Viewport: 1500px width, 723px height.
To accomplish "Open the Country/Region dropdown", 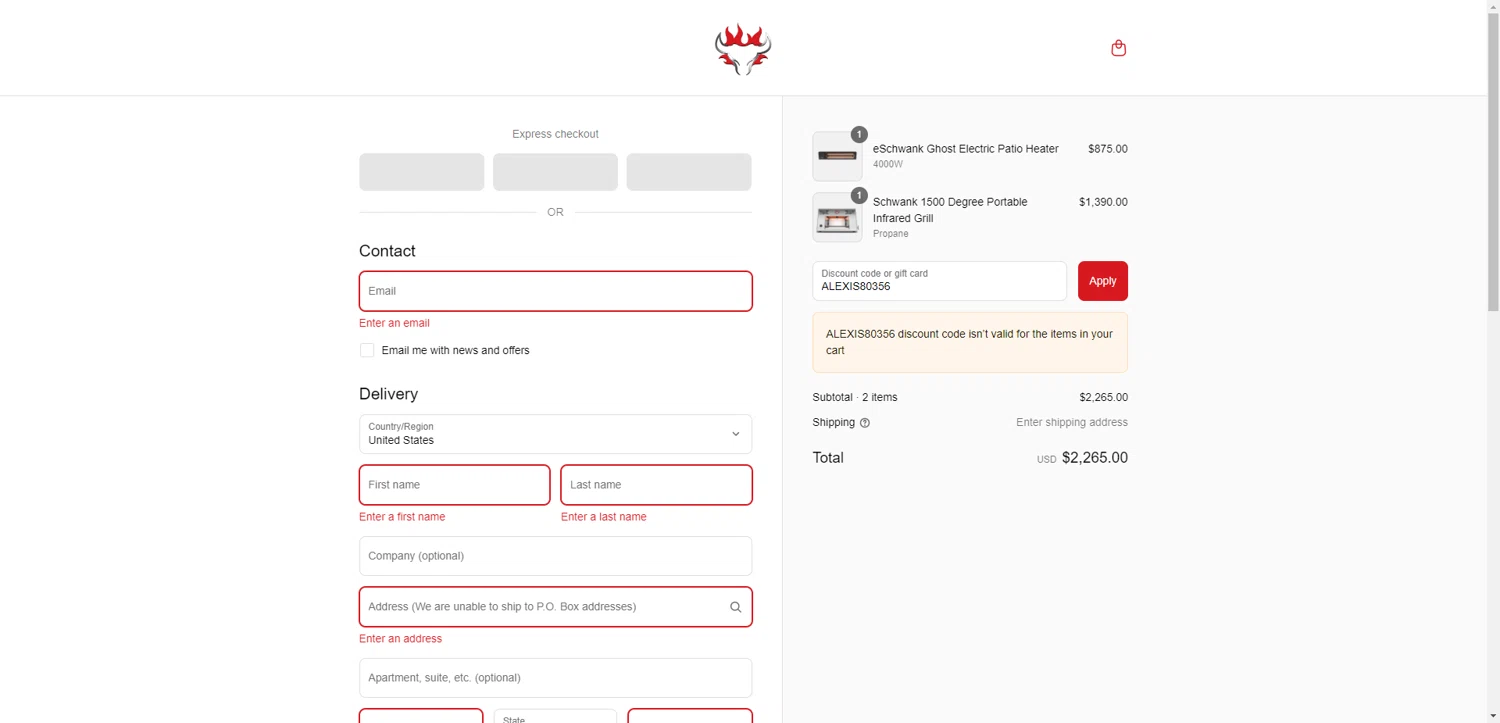I will (x=555, y=434).
